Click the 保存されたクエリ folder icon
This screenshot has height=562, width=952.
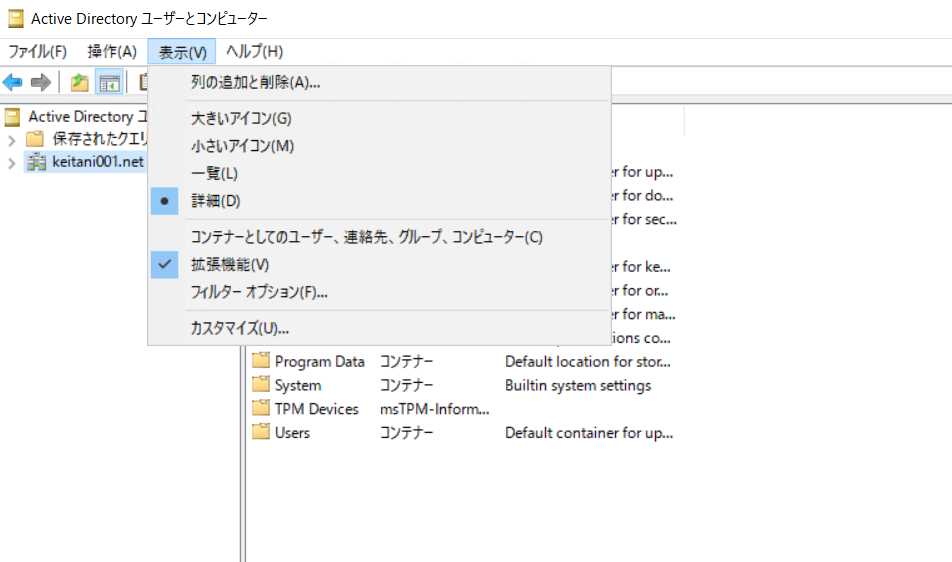point(35,139)
